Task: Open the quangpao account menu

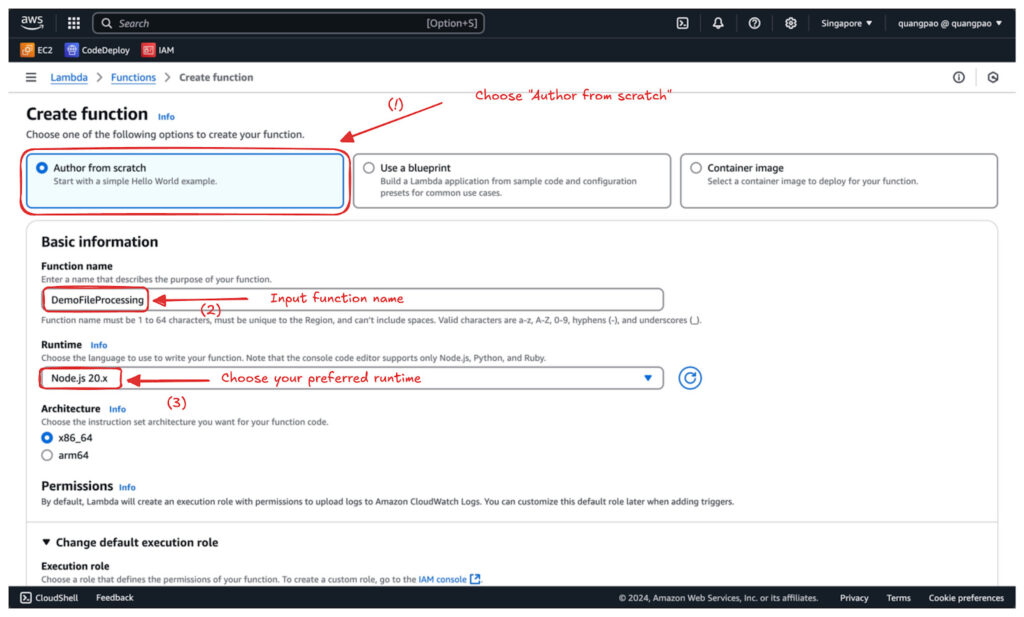Action: 950,23
